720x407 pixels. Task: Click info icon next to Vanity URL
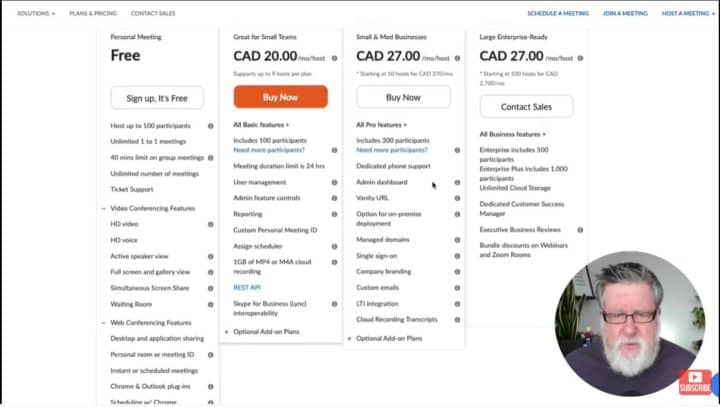[458, 198]
